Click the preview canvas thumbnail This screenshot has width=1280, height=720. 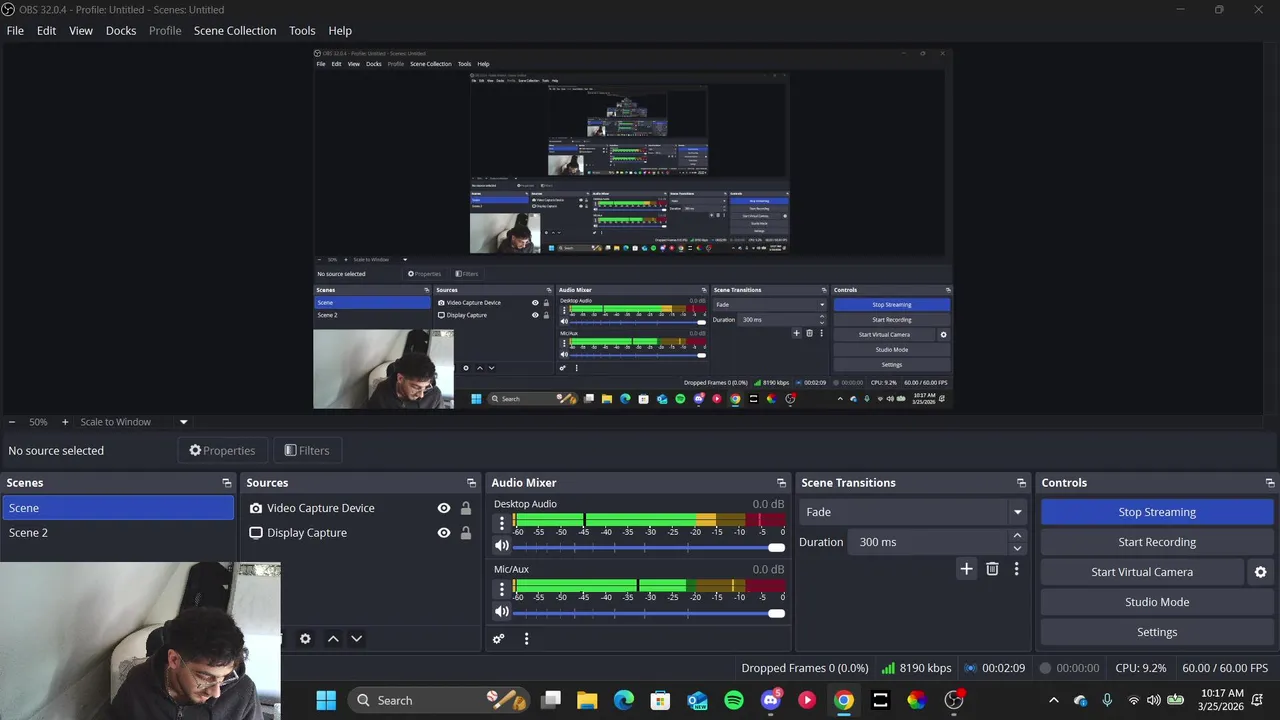(632, 229)
